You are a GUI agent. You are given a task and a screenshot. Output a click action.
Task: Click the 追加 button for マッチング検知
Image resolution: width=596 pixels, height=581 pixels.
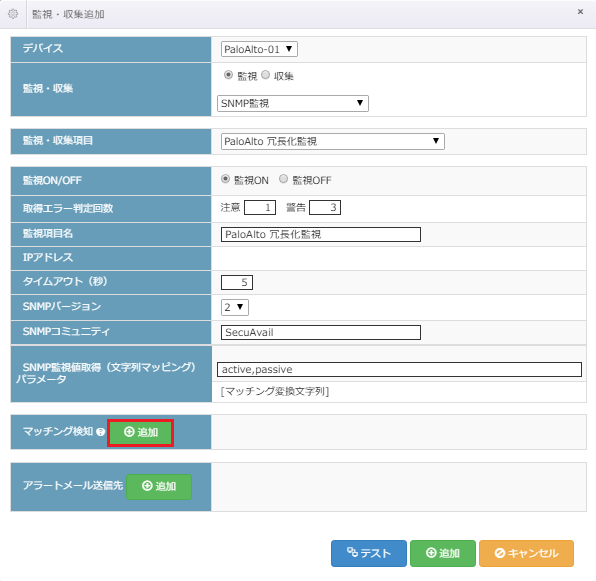pos(141,432)
